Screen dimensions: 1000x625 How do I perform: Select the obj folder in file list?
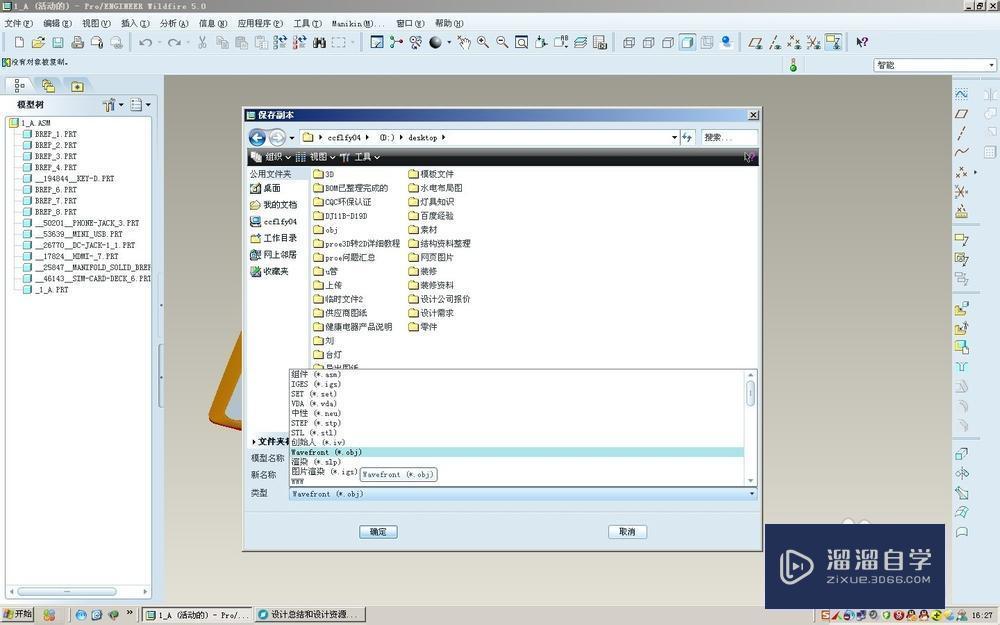click(x=326, y=230)
